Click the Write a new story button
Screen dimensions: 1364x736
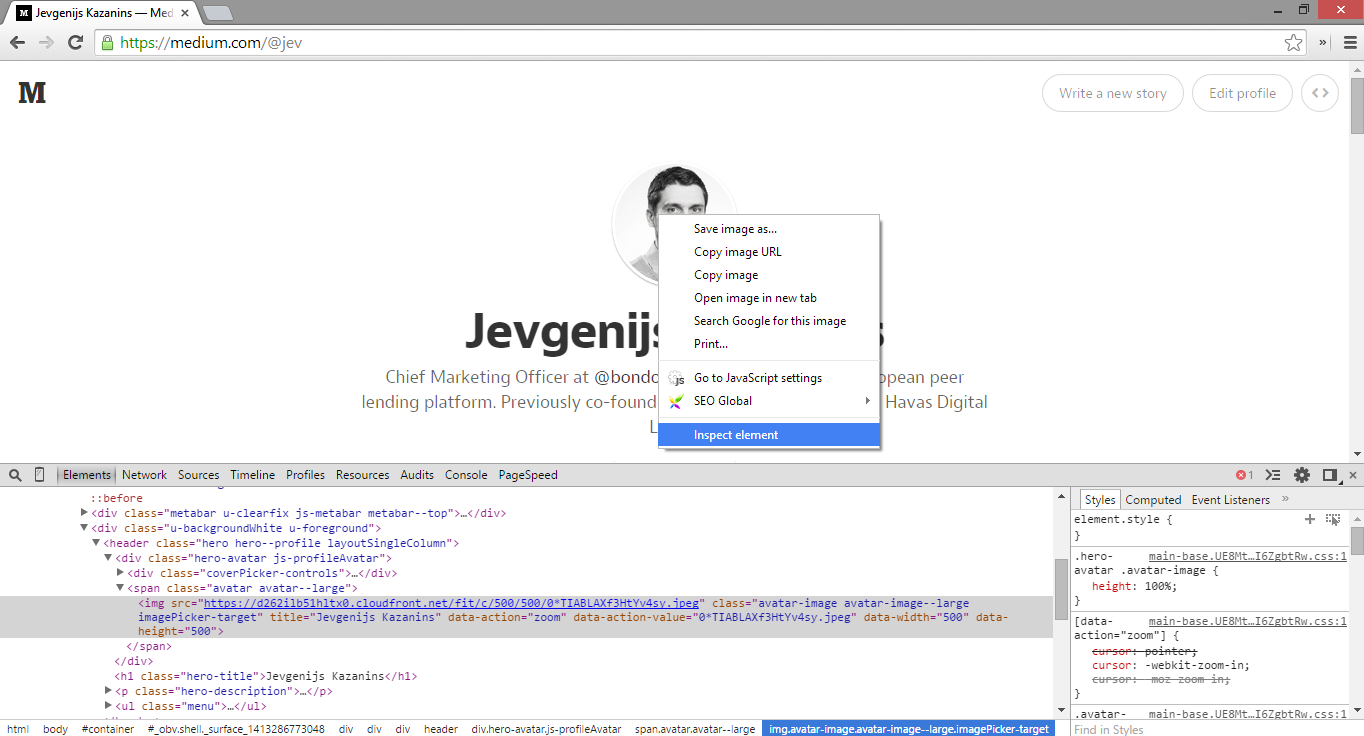coord(1112,92)
